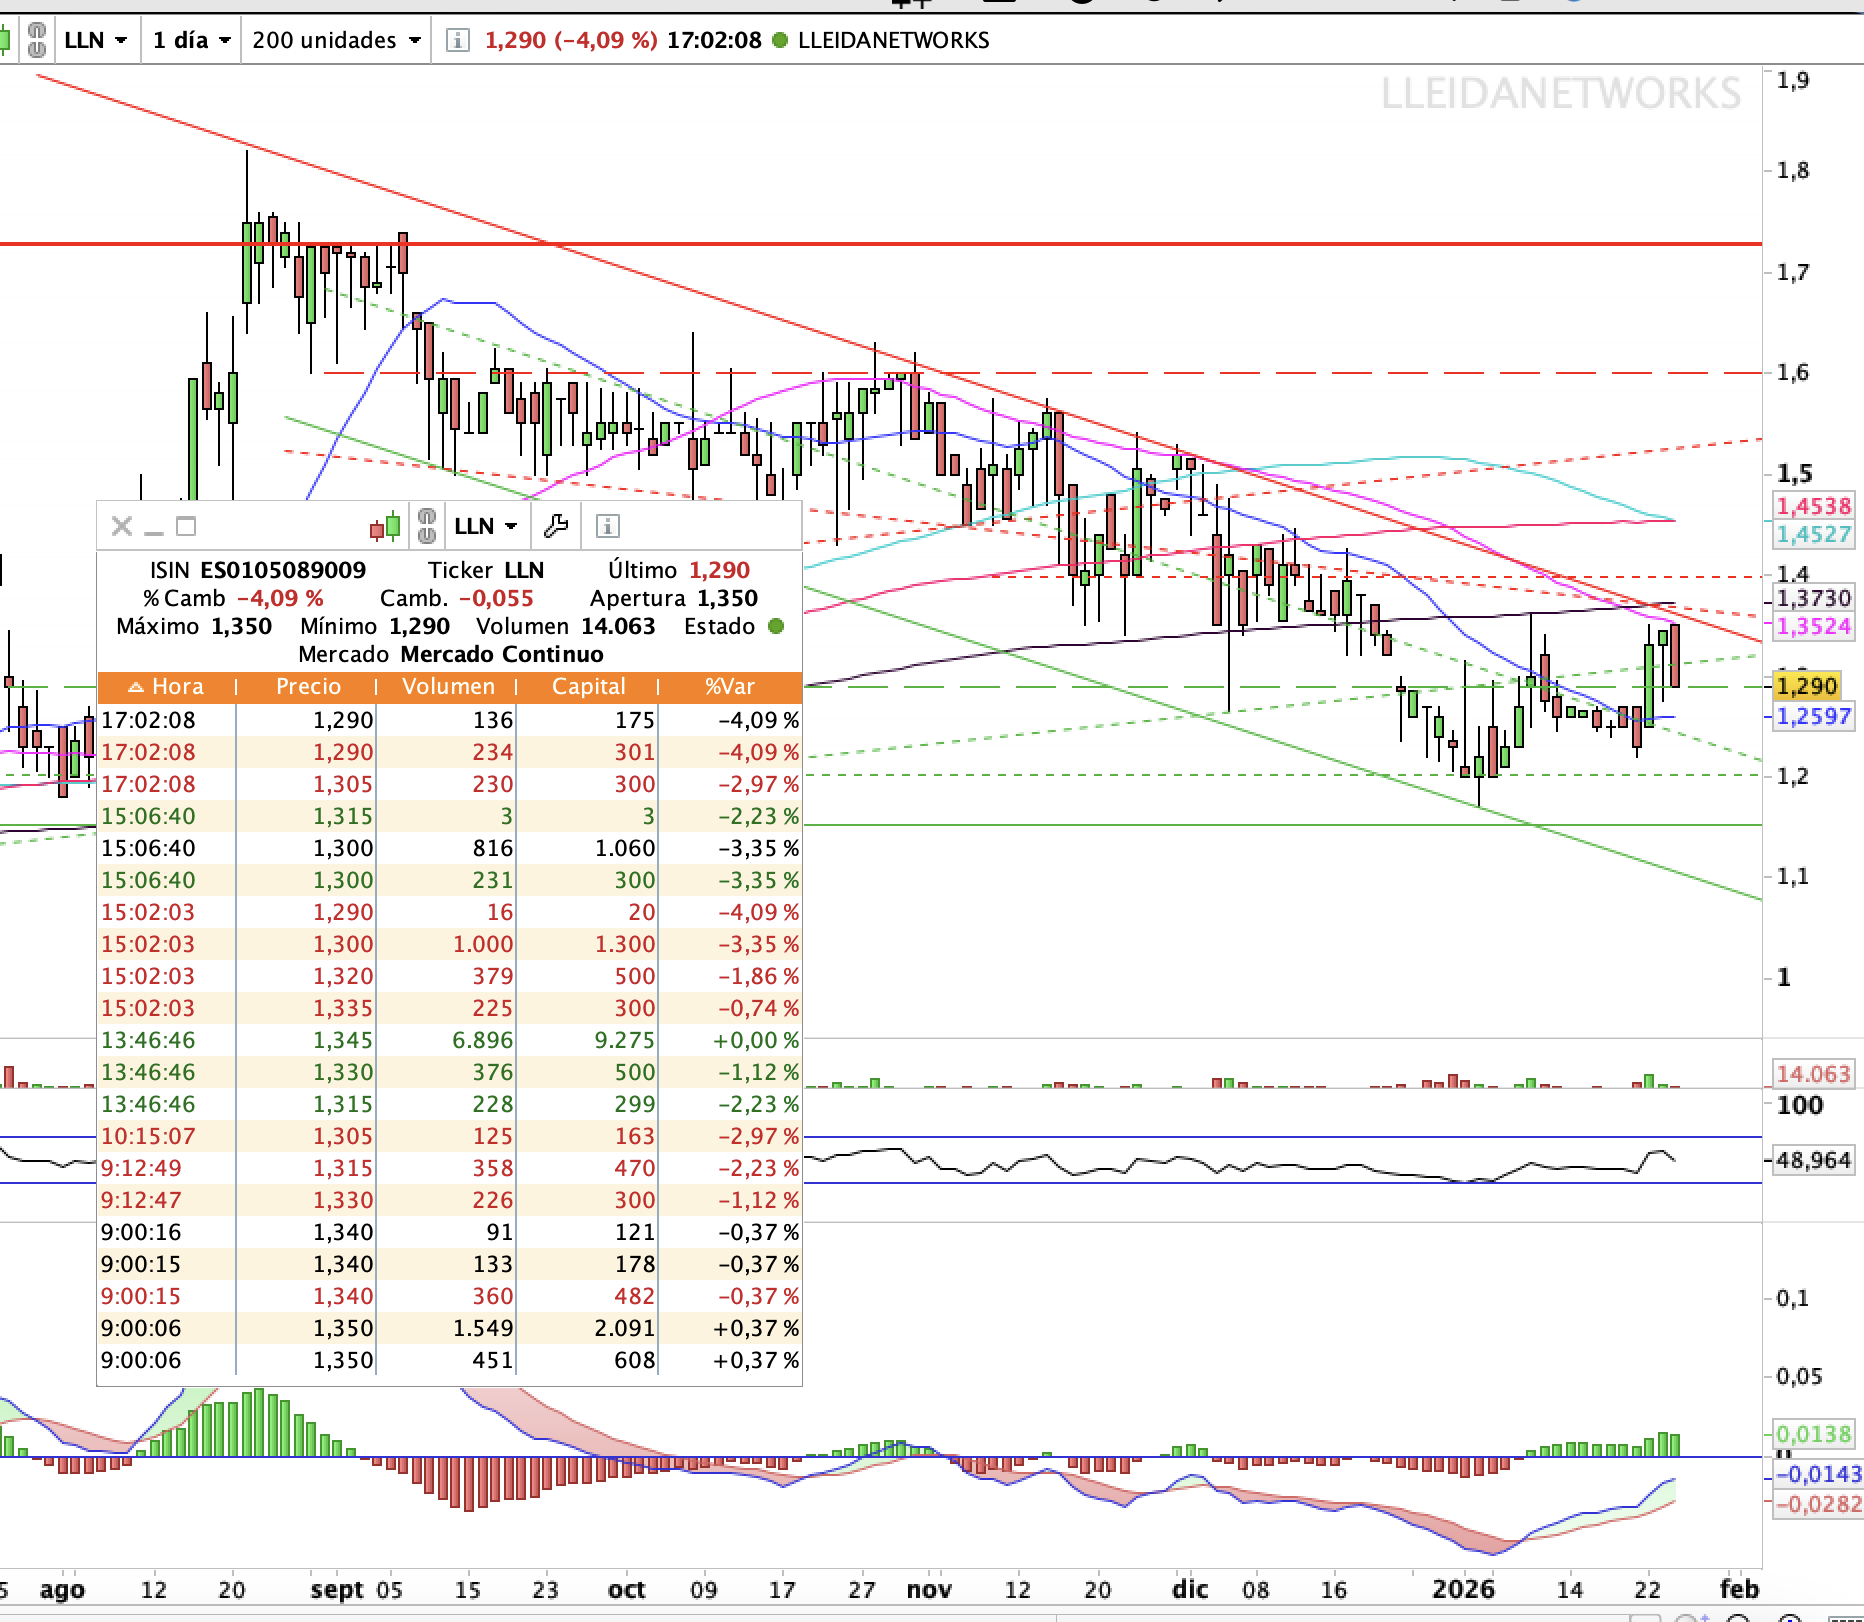Open the wrench settings tool in ticker panel
The width and height of the screenshot is (1864, 1622).
556,526
